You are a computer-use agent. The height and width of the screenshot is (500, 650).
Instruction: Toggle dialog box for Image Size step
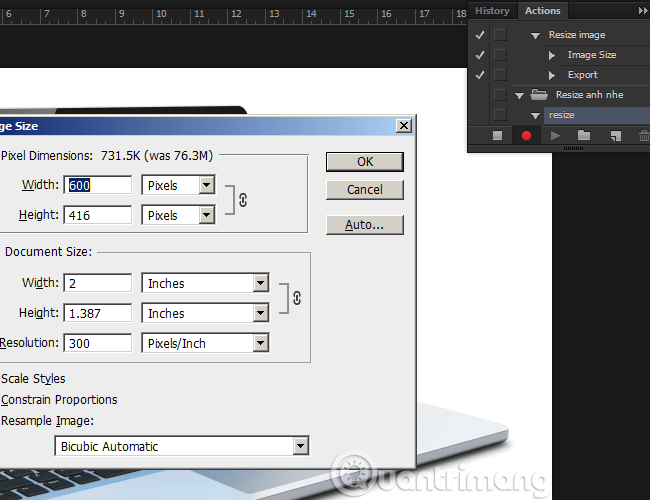click(500, 55)
